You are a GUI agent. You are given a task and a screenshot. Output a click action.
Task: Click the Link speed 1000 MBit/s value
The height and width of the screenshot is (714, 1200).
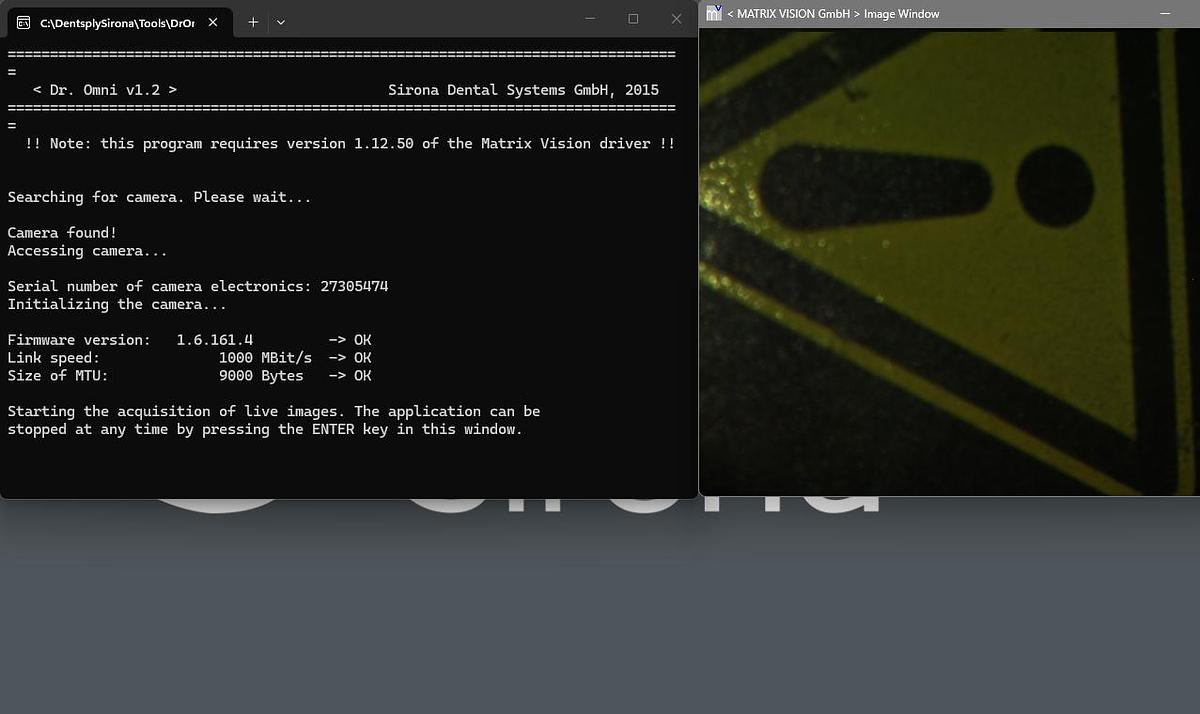pos(265,358)
